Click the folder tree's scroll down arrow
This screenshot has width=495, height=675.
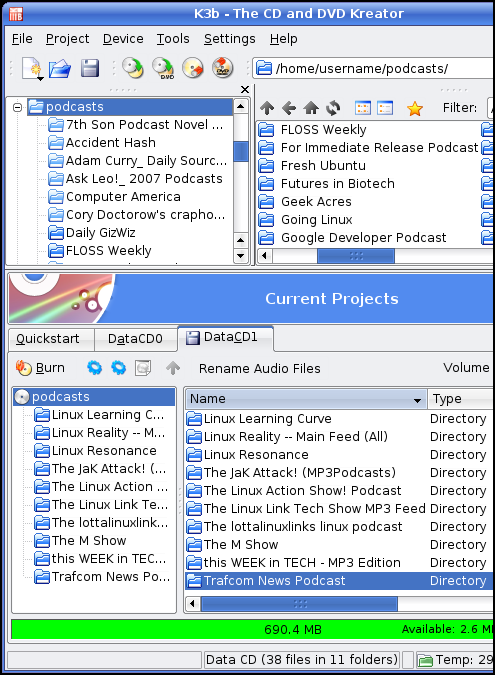(x=241, y=256)
